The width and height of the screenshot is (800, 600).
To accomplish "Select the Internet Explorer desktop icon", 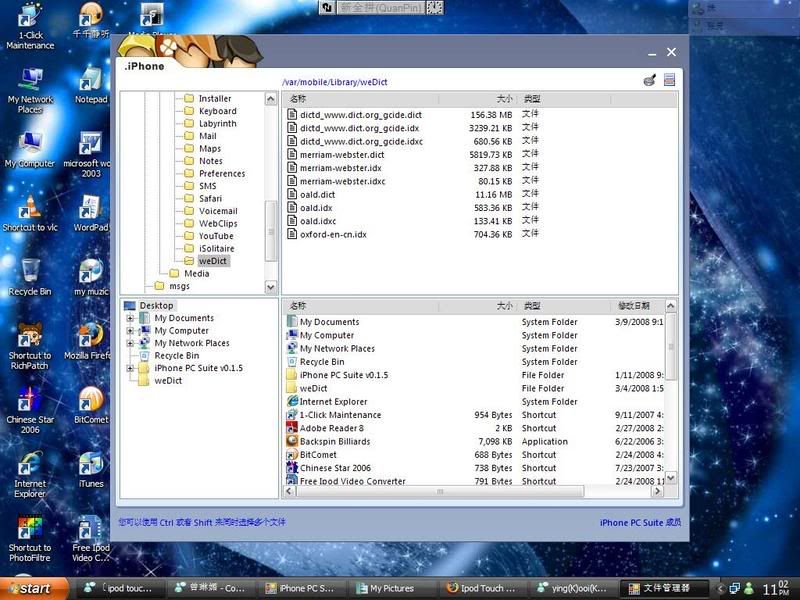I will (x=30, y=474).
